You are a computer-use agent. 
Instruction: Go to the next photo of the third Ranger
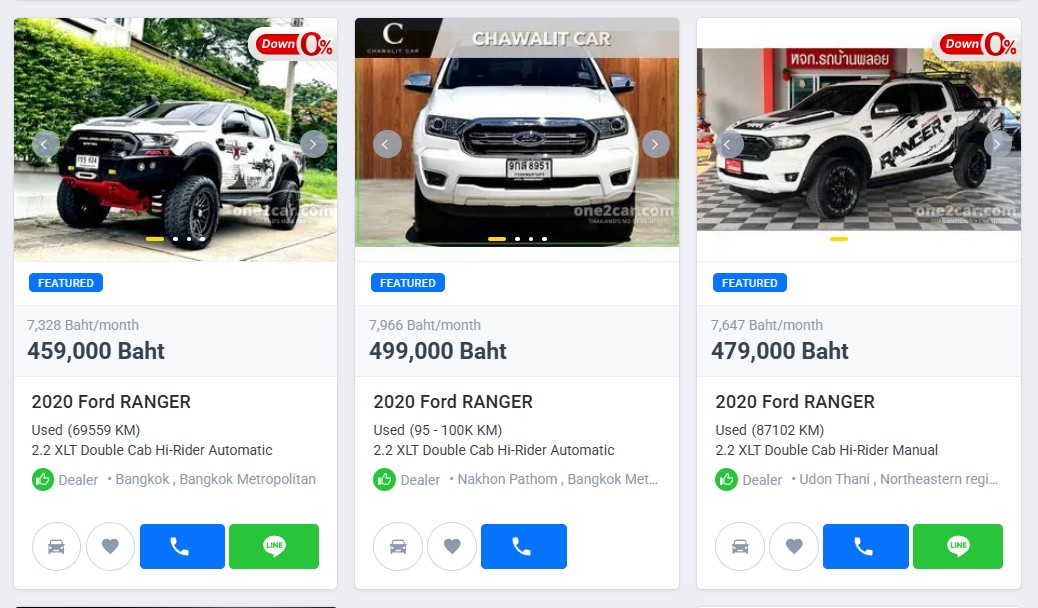pyautogui.click(x=997, y=144)
